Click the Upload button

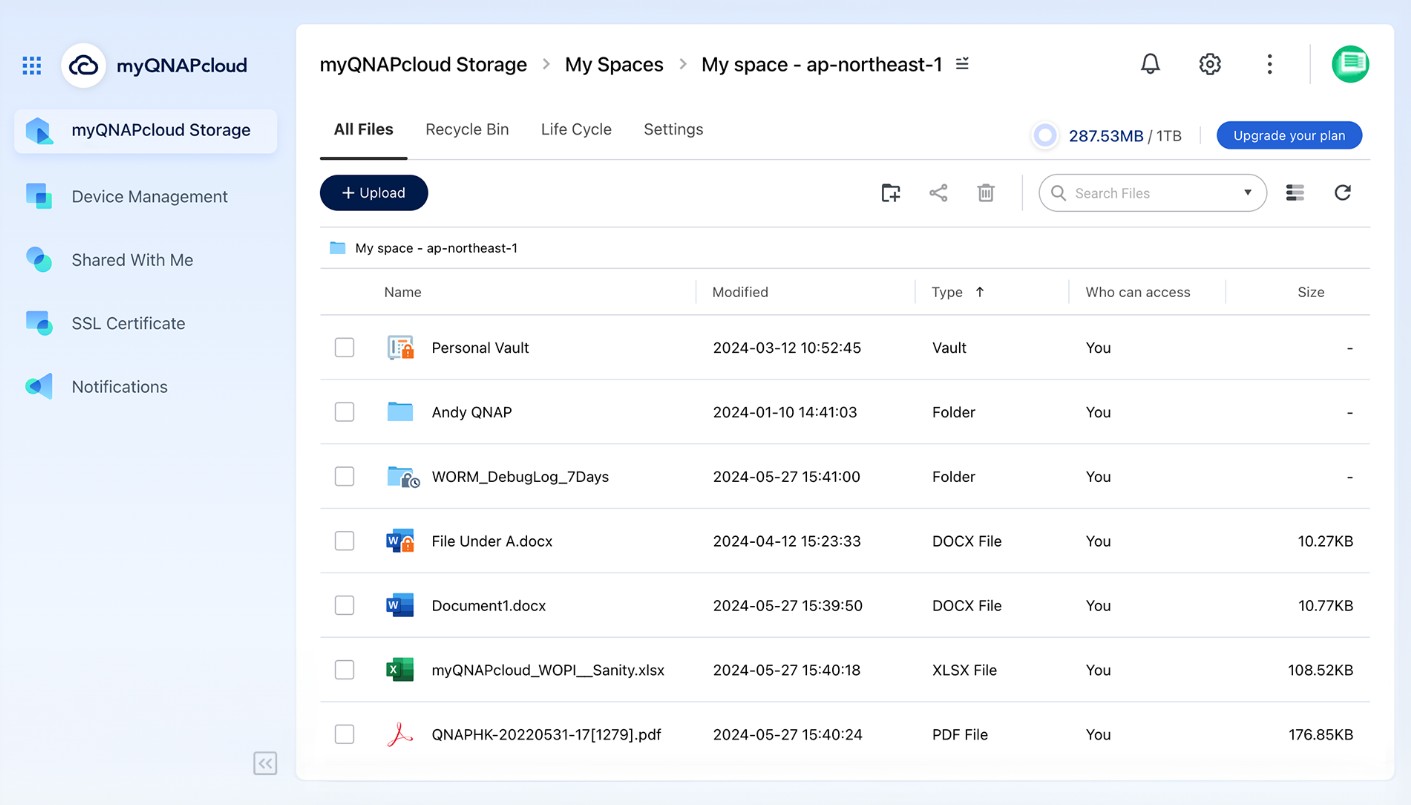(373, 192)
